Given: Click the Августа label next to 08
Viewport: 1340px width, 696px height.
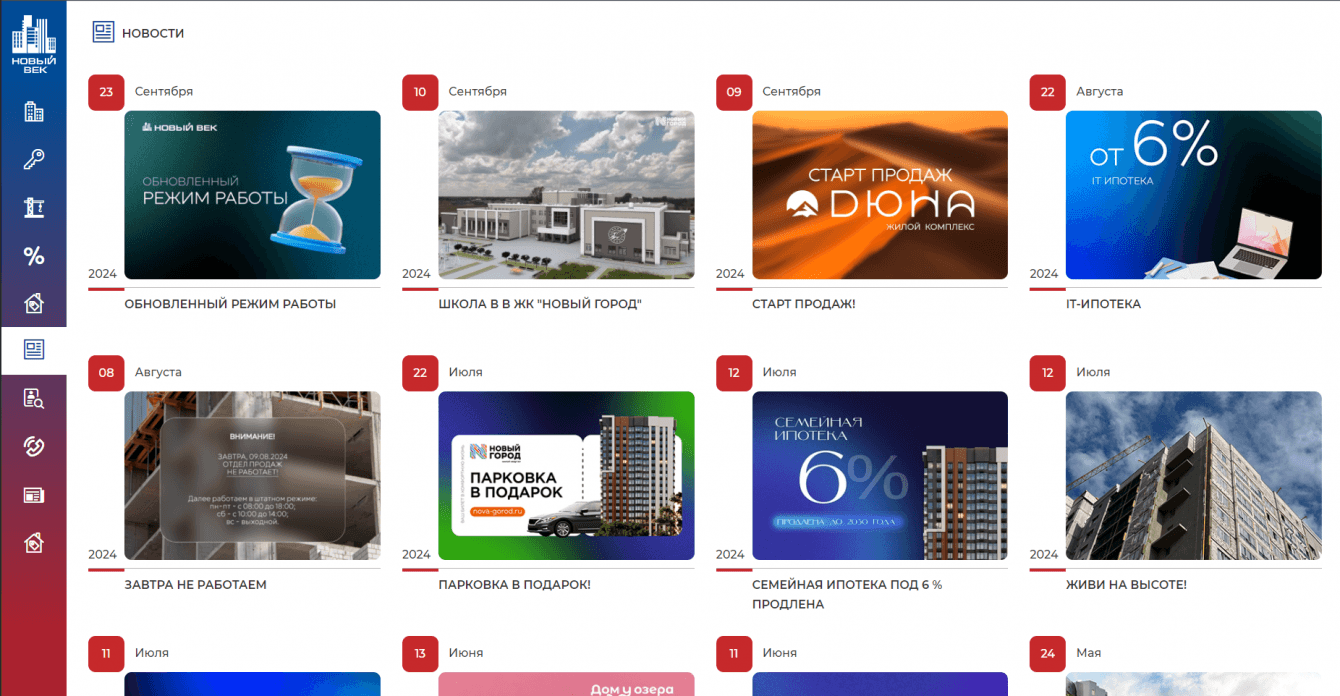Looking at the screenshot, I should tap(158, 372).
